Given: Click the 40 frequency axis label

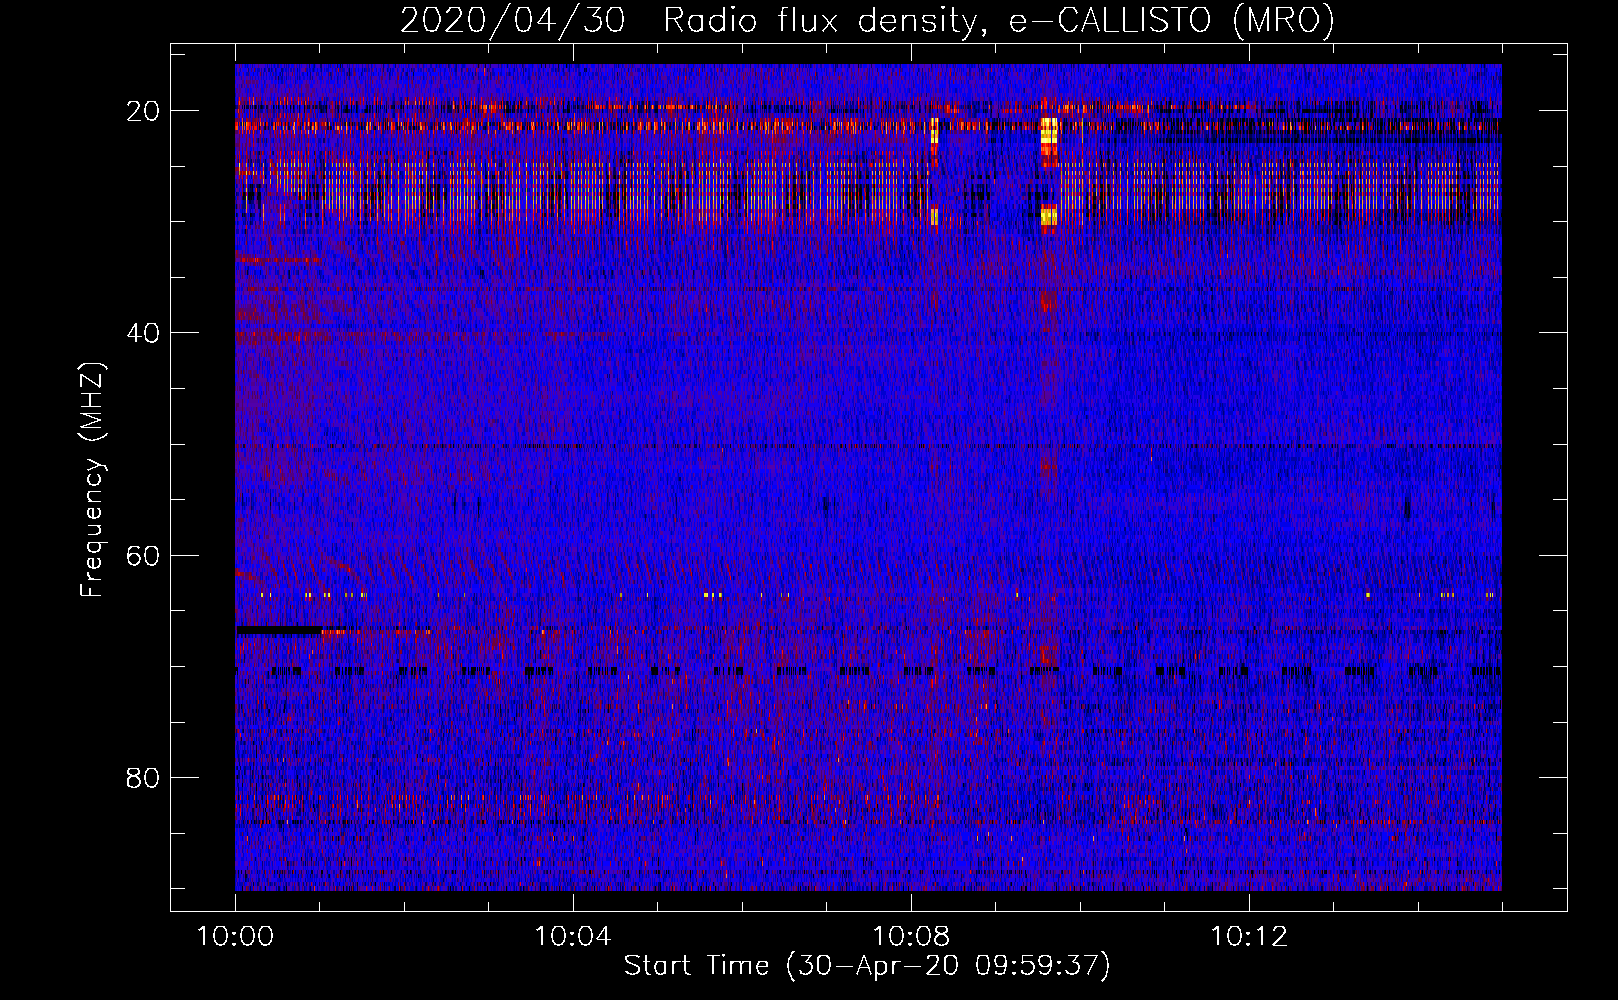Looking at the screenshot, I should (143, 333).
